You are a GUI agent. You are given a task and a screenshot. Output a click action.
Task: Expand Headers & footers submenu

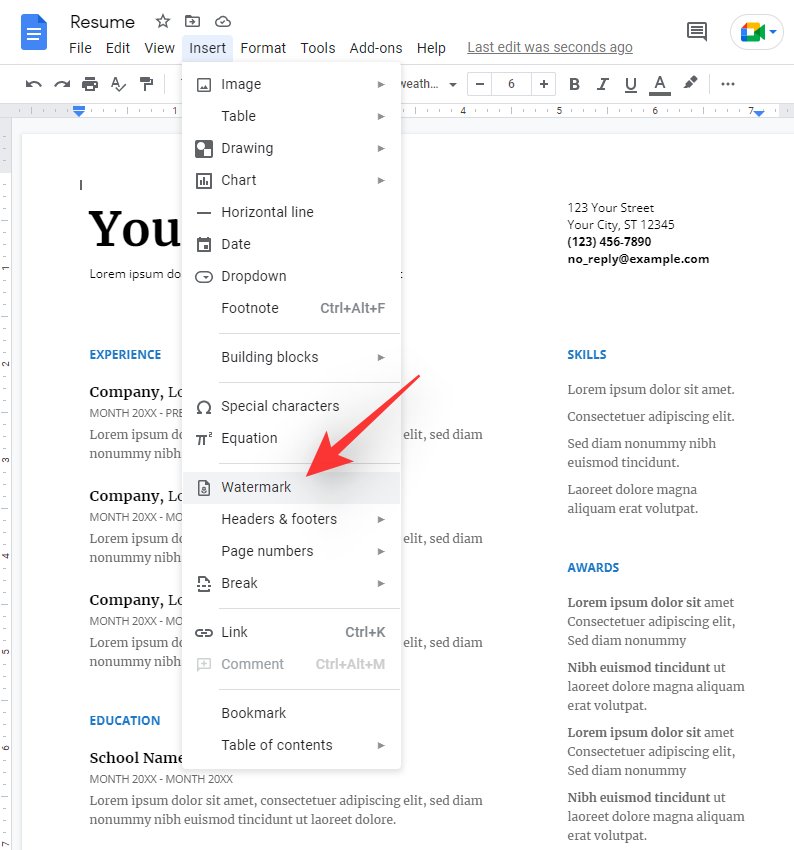tap(292, 519)
